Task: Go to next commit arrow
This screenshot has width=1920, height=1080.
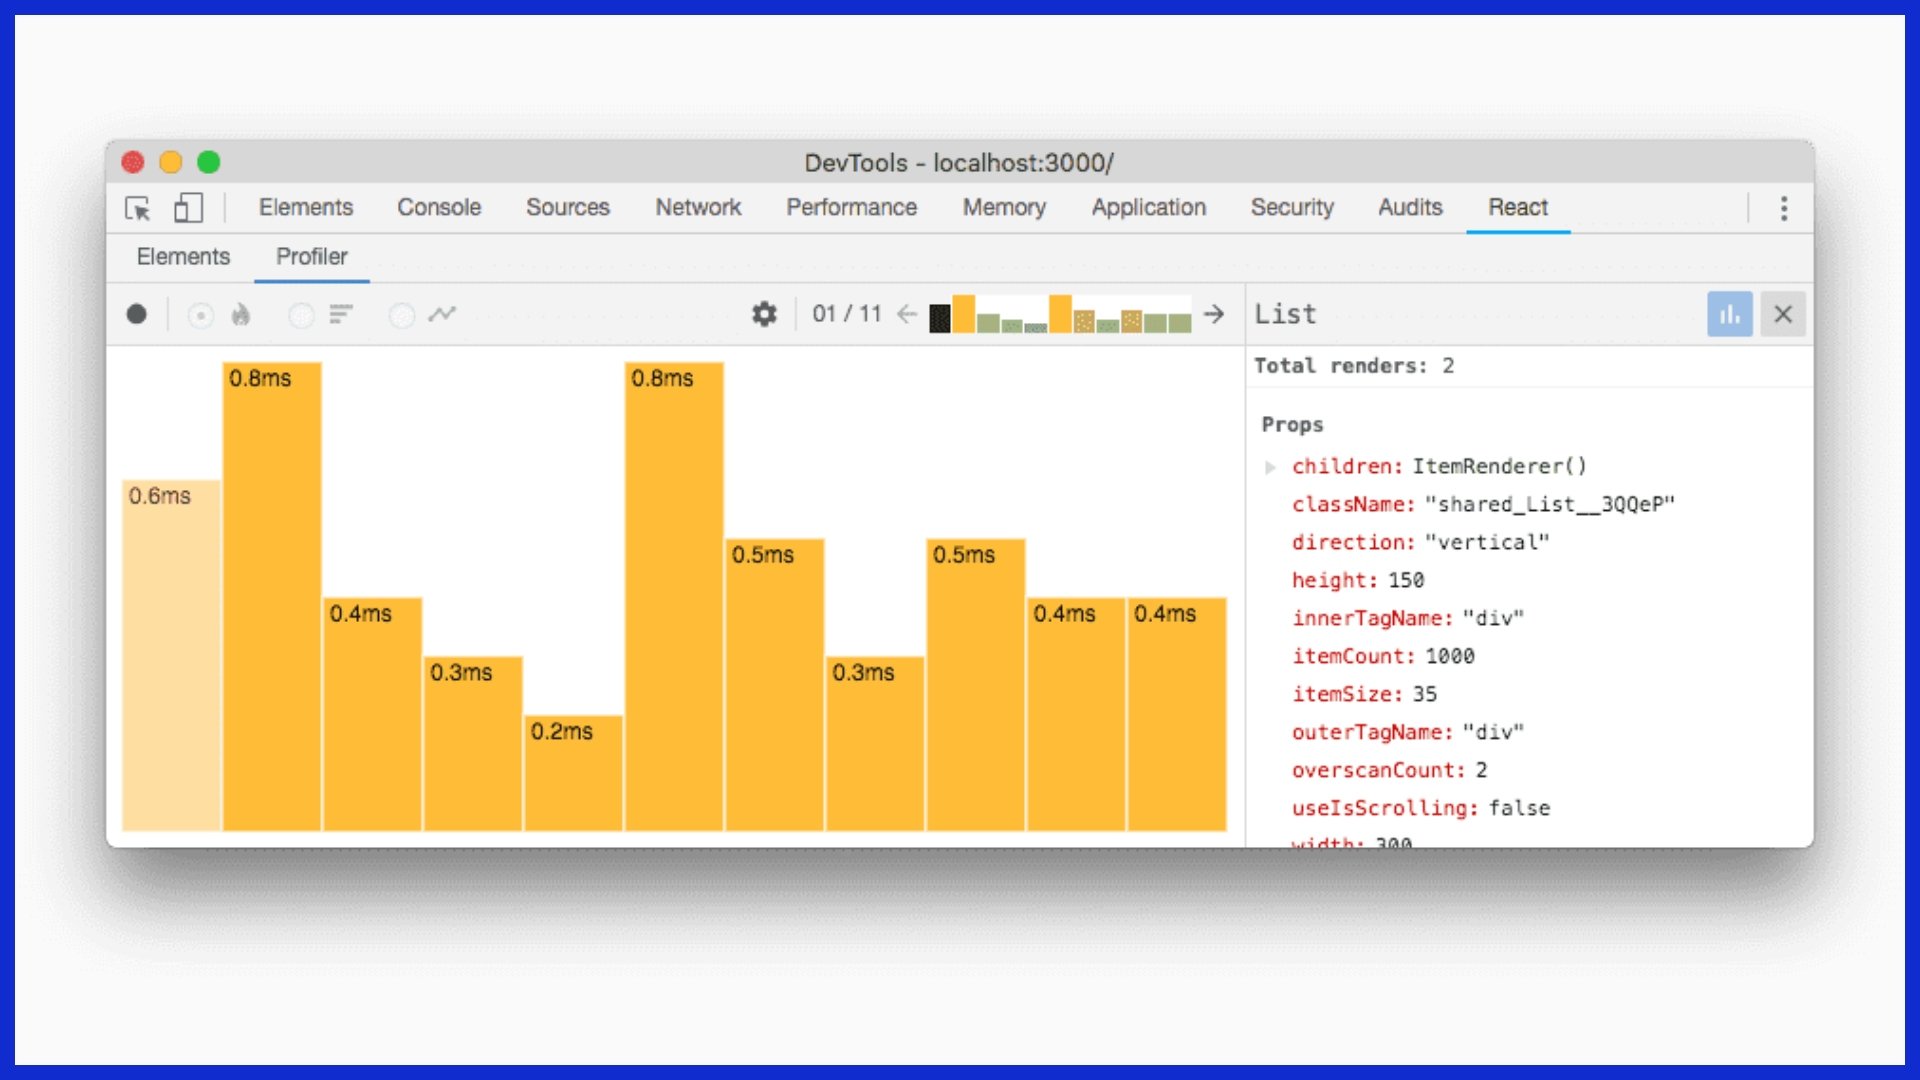Action: pyautogui.click(x=1214, y=314)
